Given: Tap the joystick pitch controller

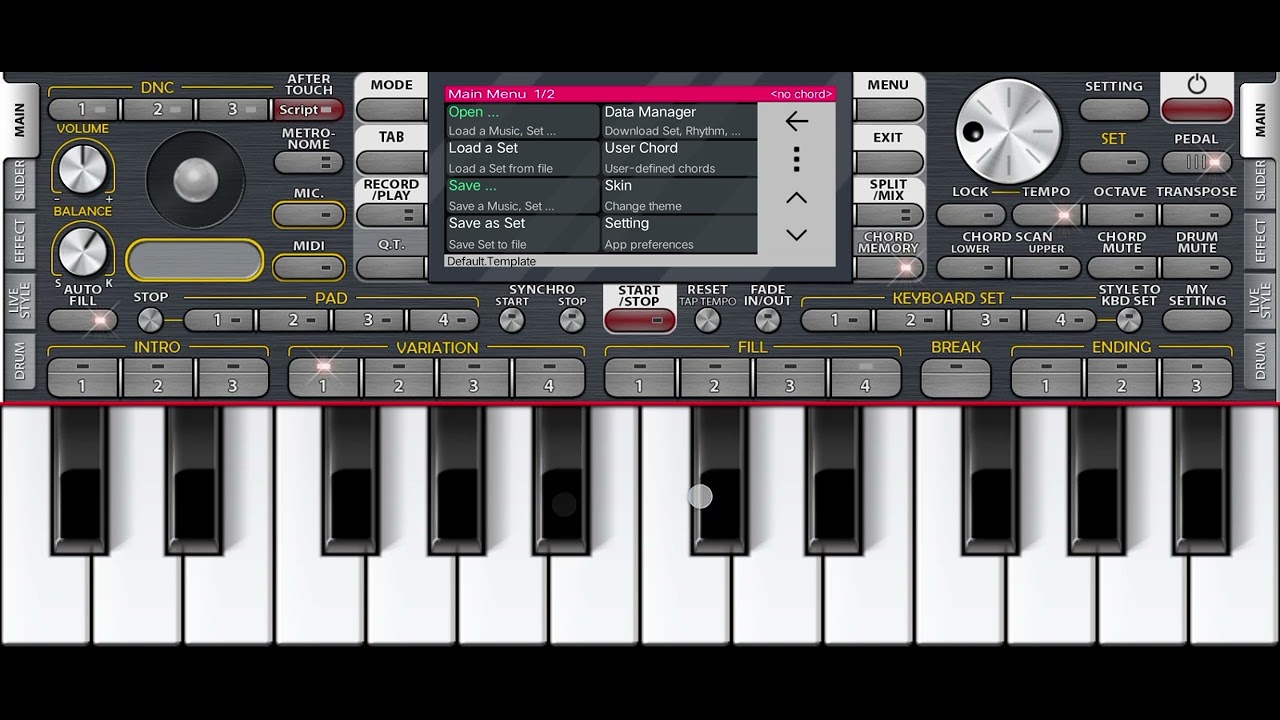Looking at the screenshot, I should [x=195, y=180].
